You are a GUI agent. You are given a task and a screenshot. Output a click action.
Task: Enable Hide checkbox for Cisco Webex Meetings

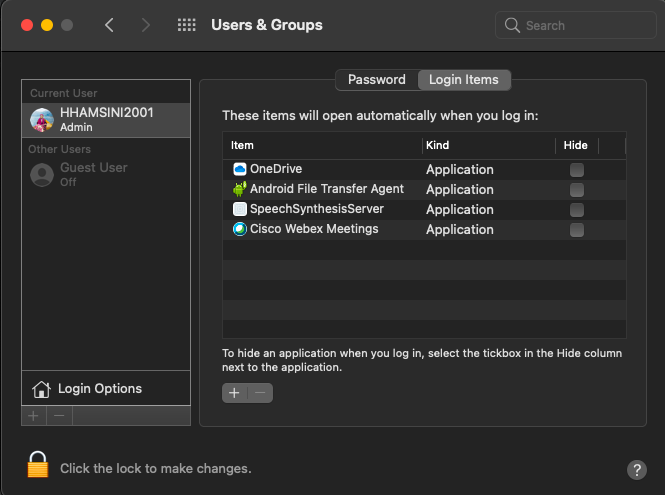576,230
